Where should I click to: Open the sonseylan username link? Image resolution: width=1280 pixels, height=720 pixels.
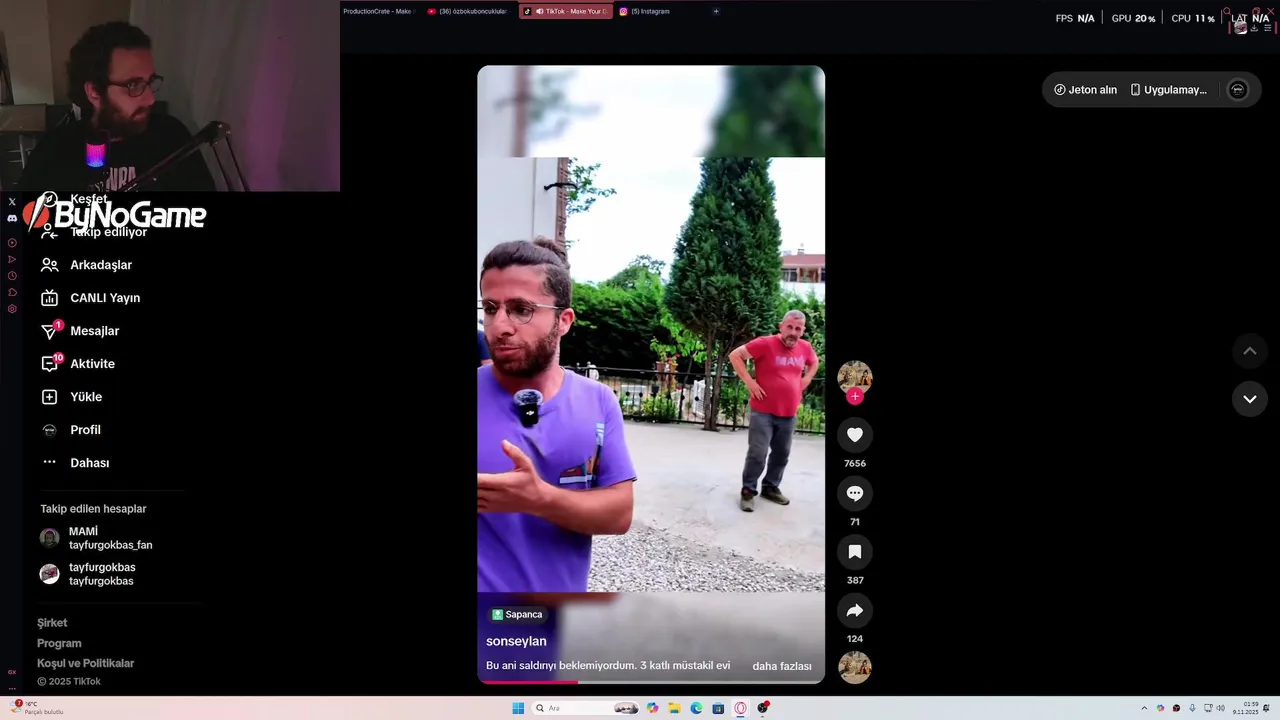pos(516,641)
